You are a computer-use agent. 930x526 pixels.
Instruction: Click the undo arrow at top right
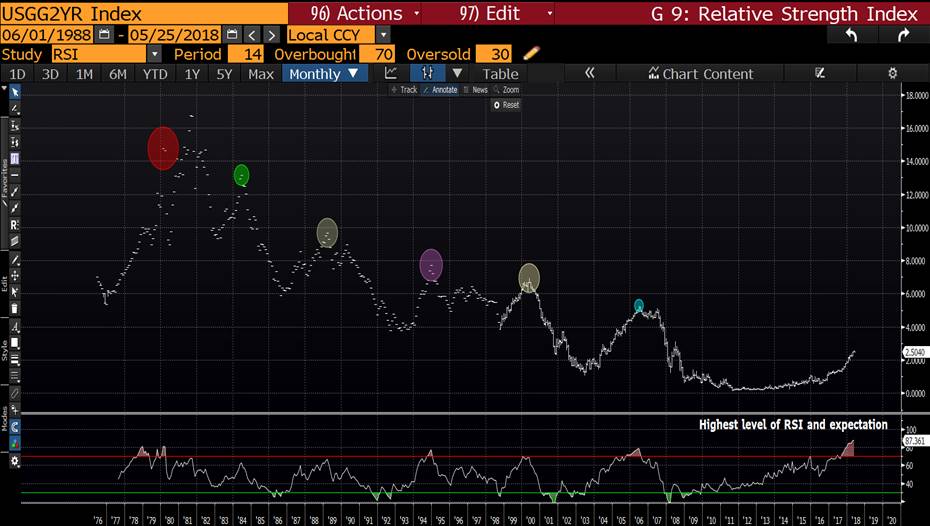[851, 35]
